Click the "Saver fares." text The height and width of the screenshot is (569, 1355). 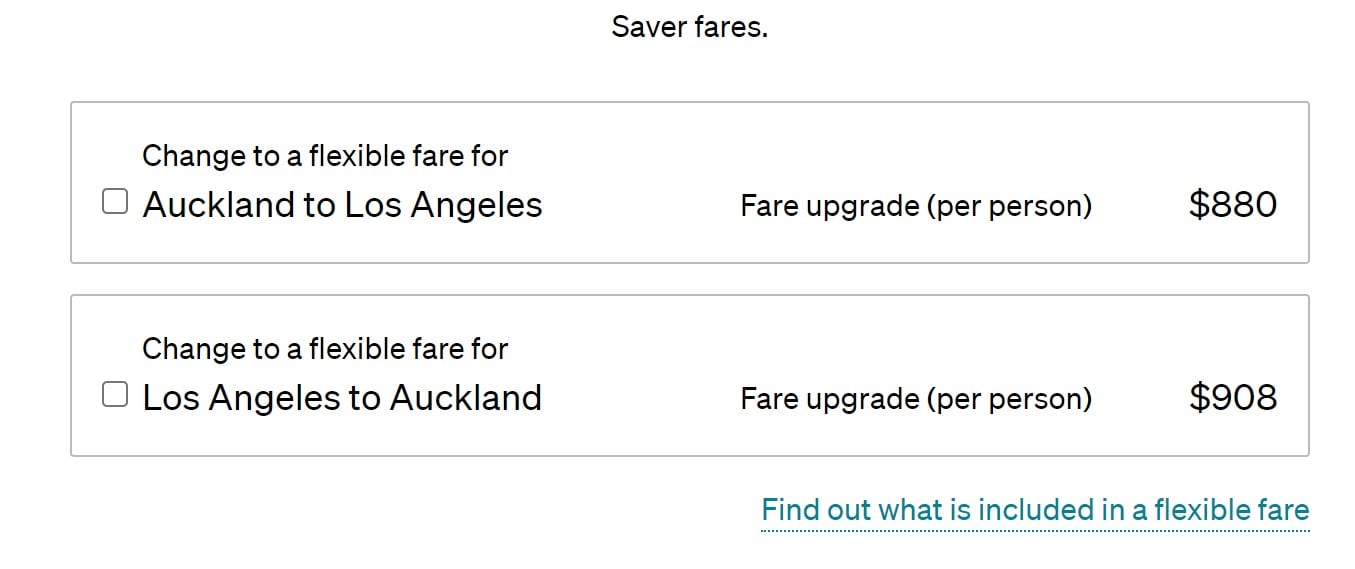(x=689, y=27)
